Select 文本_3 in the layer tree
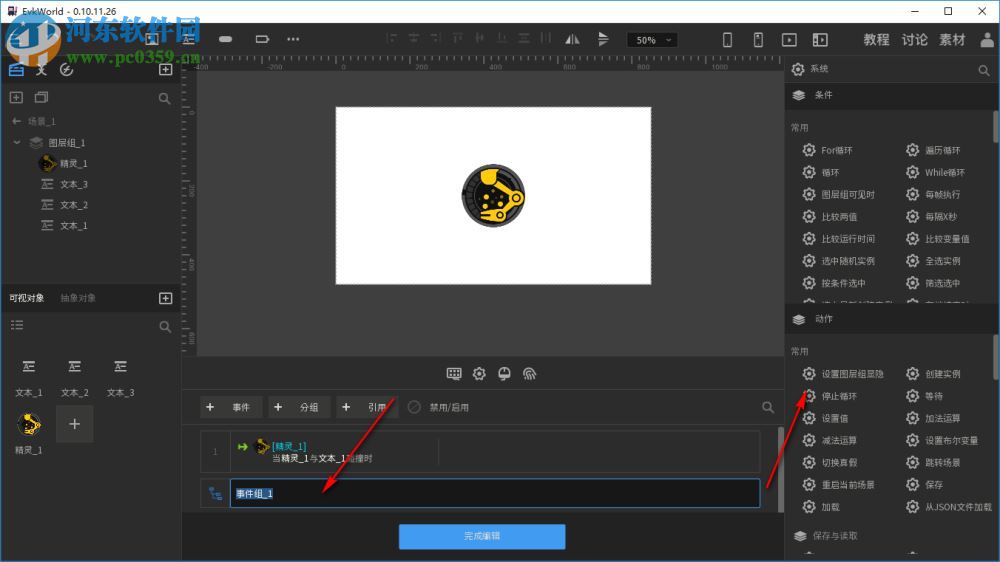The height and width of the screenshot is (562, 1000). 73,184
